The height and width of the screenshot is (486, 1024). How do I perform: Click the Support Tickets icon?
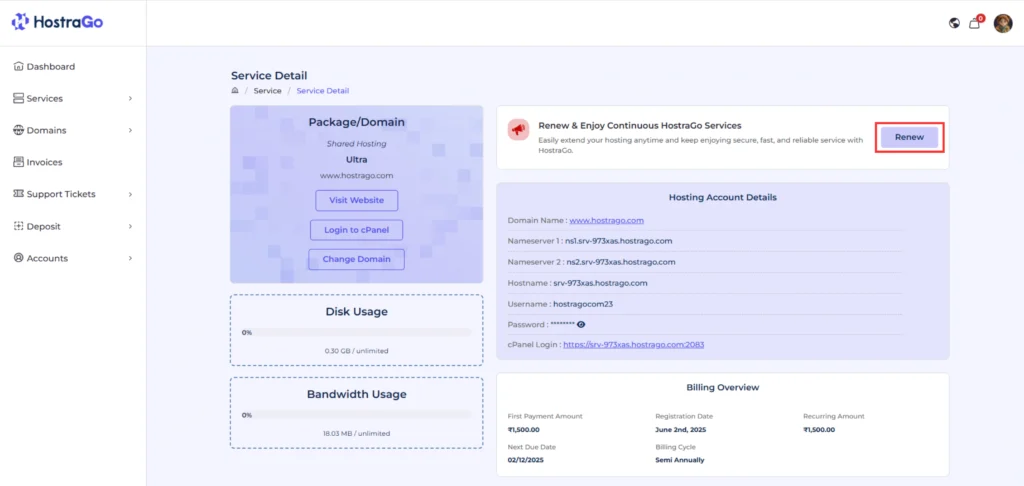18,194
